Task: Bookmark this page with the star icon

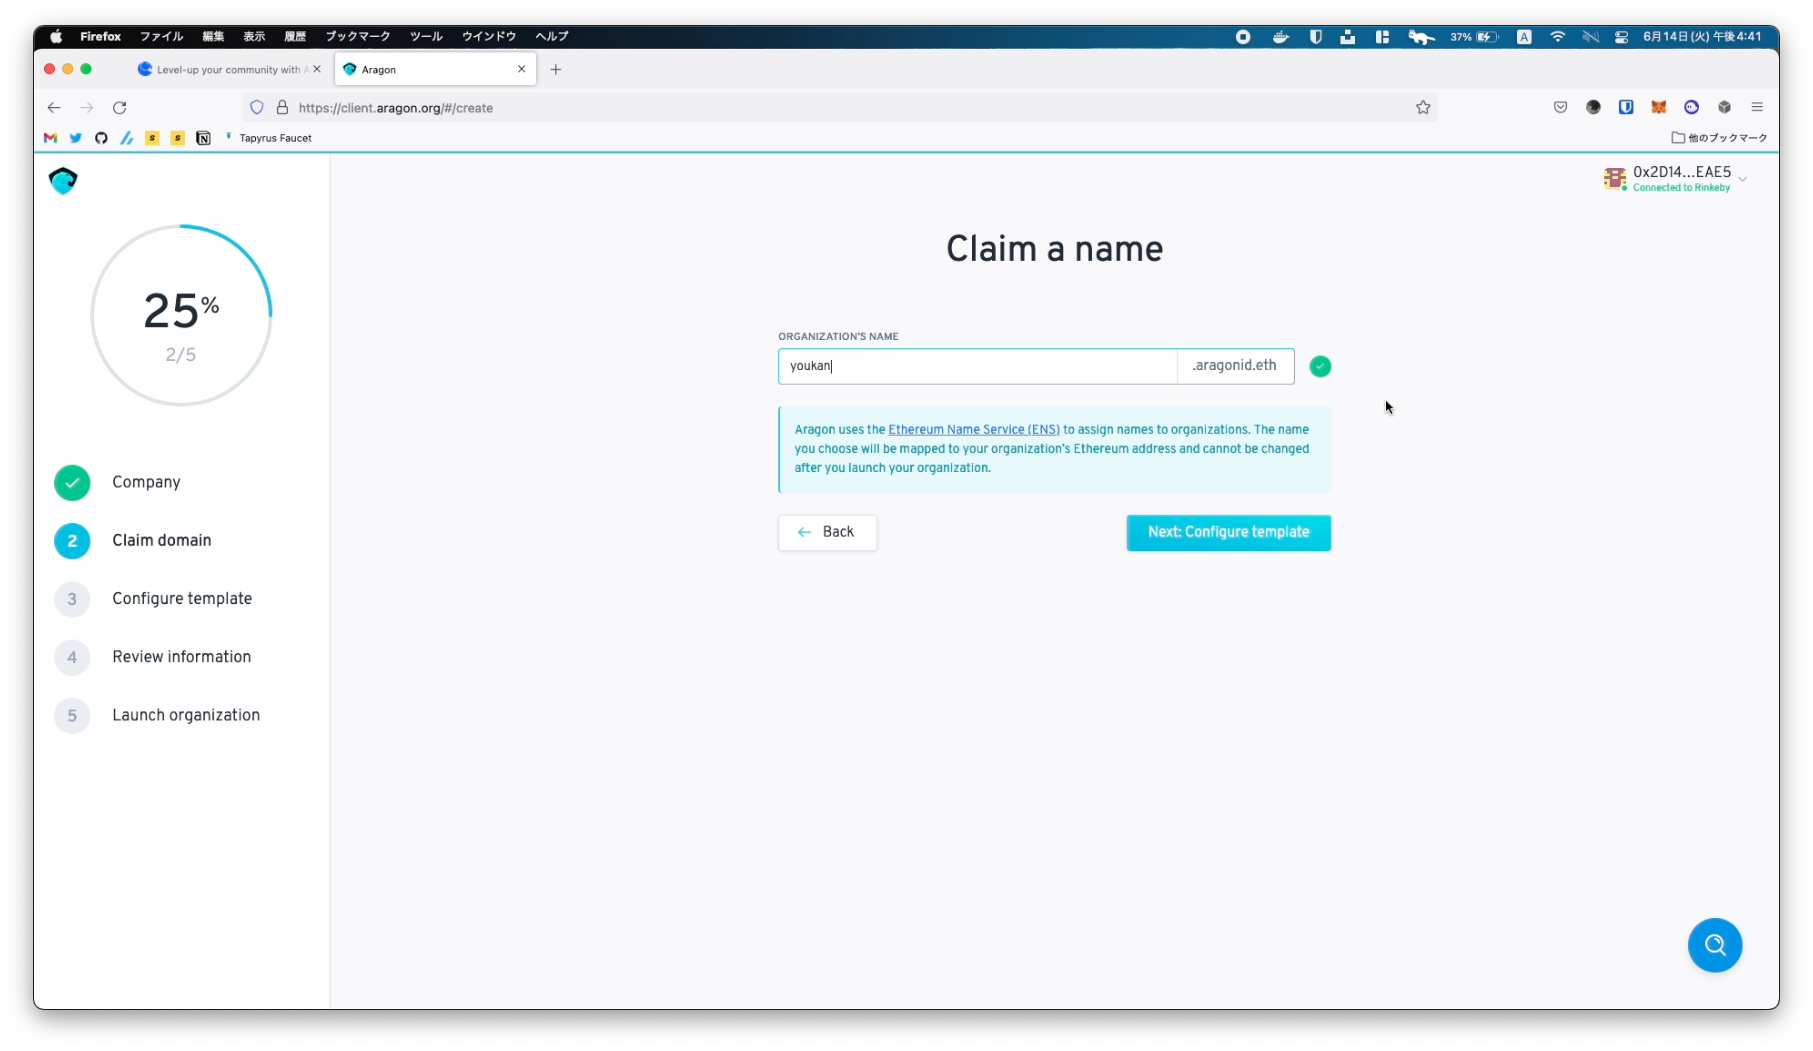Action: pyautogui.click(x=1422, y=108)
